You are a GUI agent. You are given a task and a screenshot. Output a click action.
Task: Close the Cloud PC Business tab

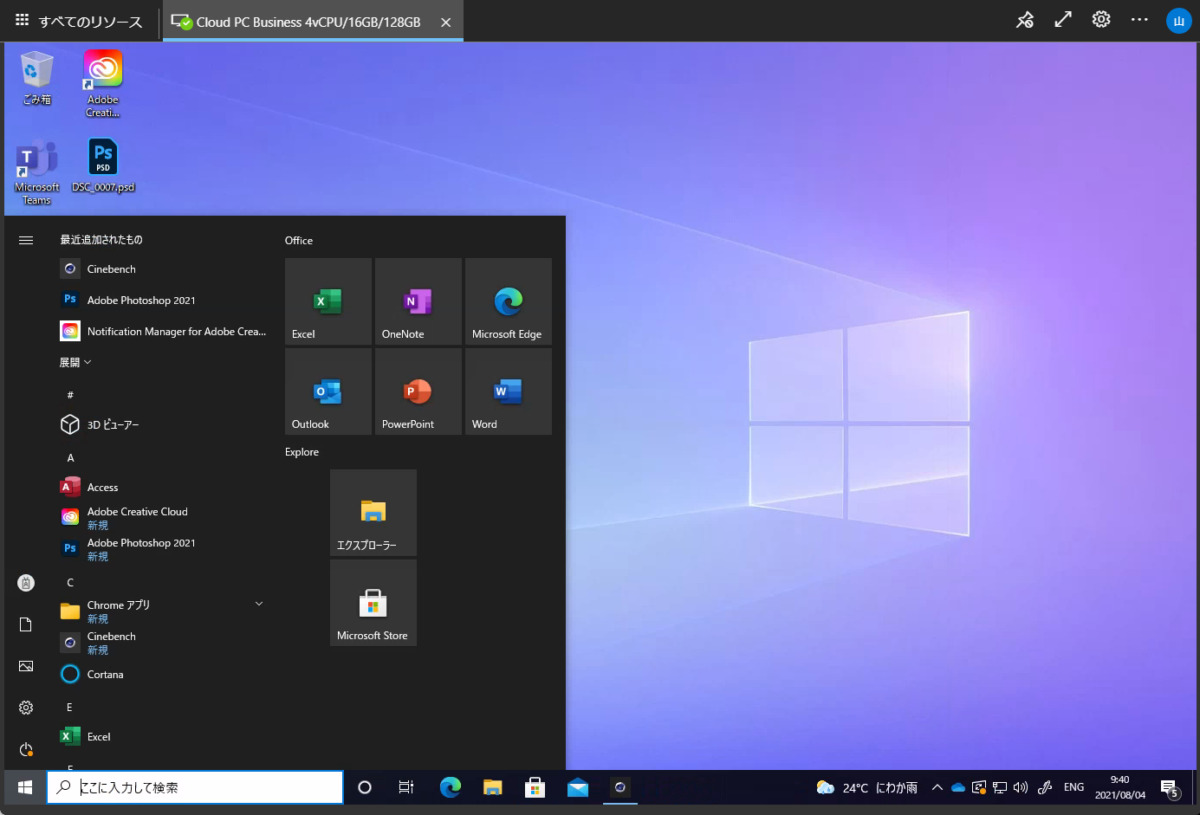point(446,22)
